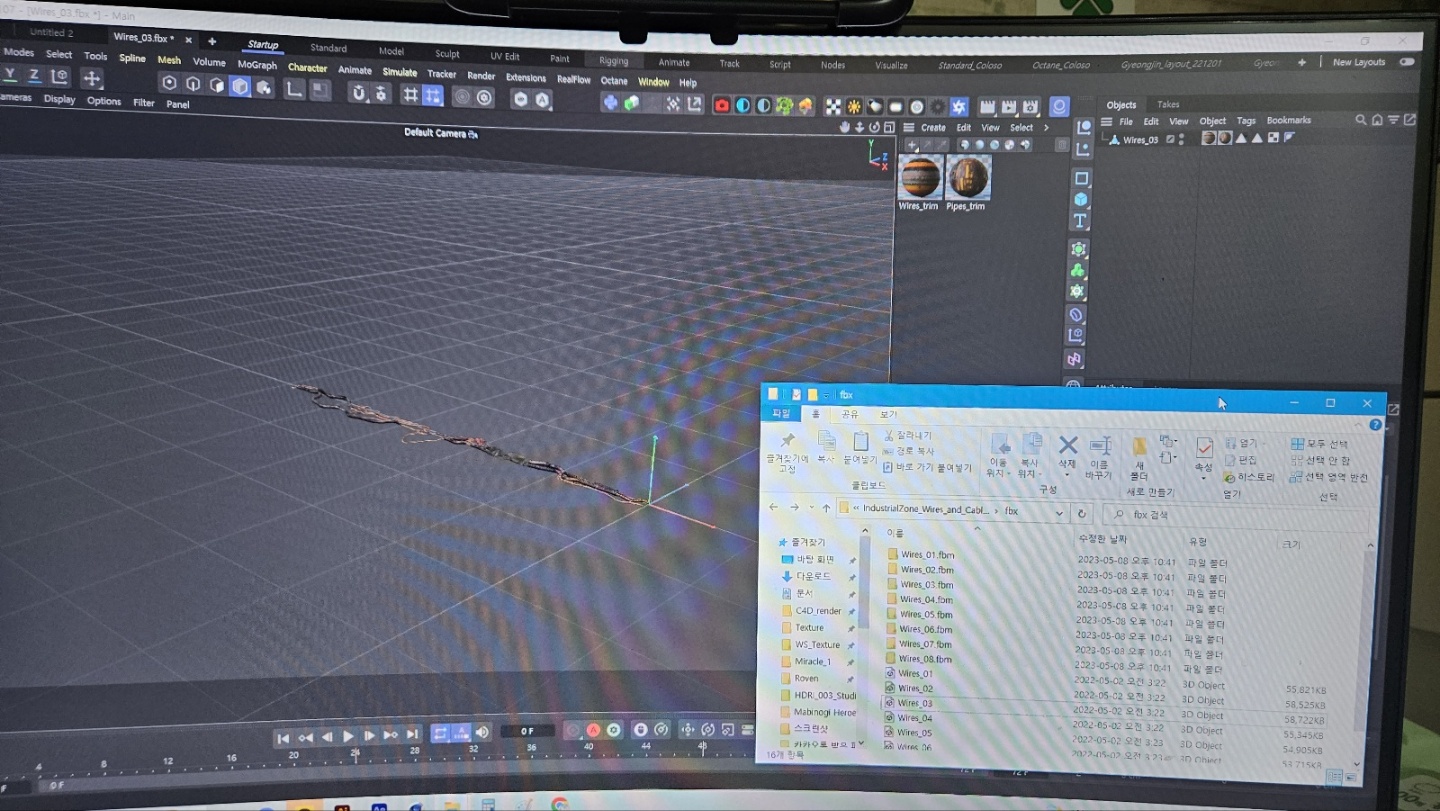Select the Points mode icon

pos(169,83)
